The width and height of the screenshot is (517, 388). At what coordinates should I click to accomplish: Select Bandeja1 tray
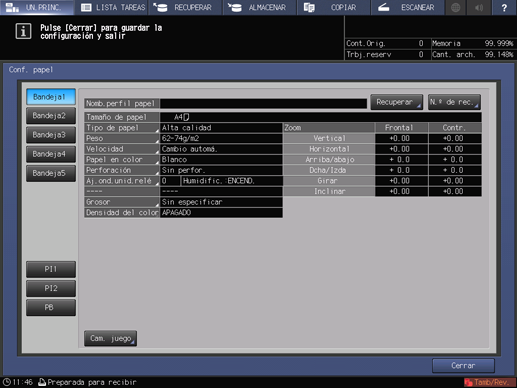[51, 97]
